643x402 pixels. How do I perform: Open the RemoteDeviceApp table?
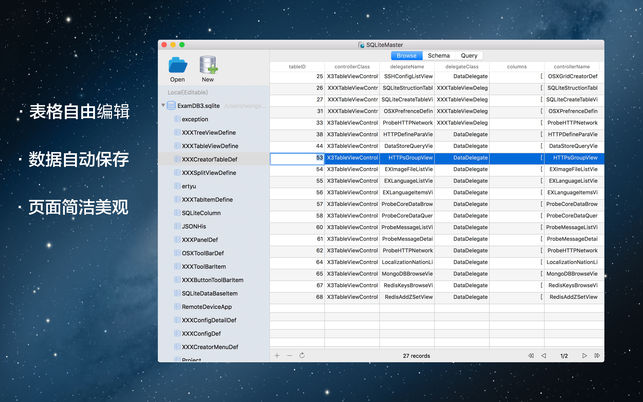(x=208, y=306)
